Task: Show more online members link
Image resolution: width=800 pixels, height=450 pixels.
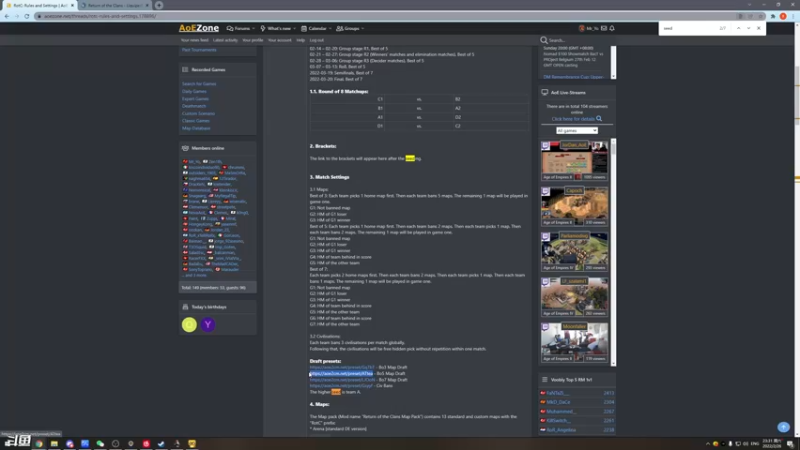Action: tap(194, 276)
